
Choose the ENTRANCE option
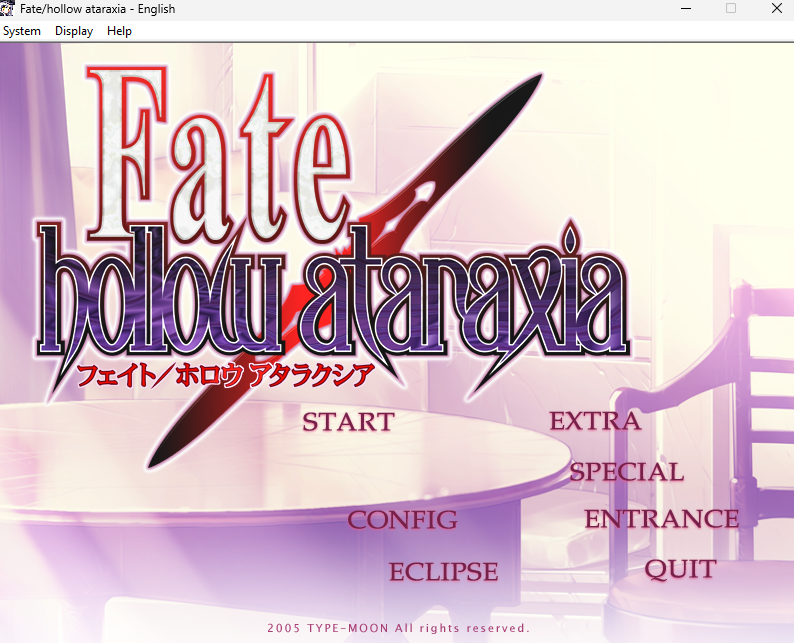click(662, 519)
